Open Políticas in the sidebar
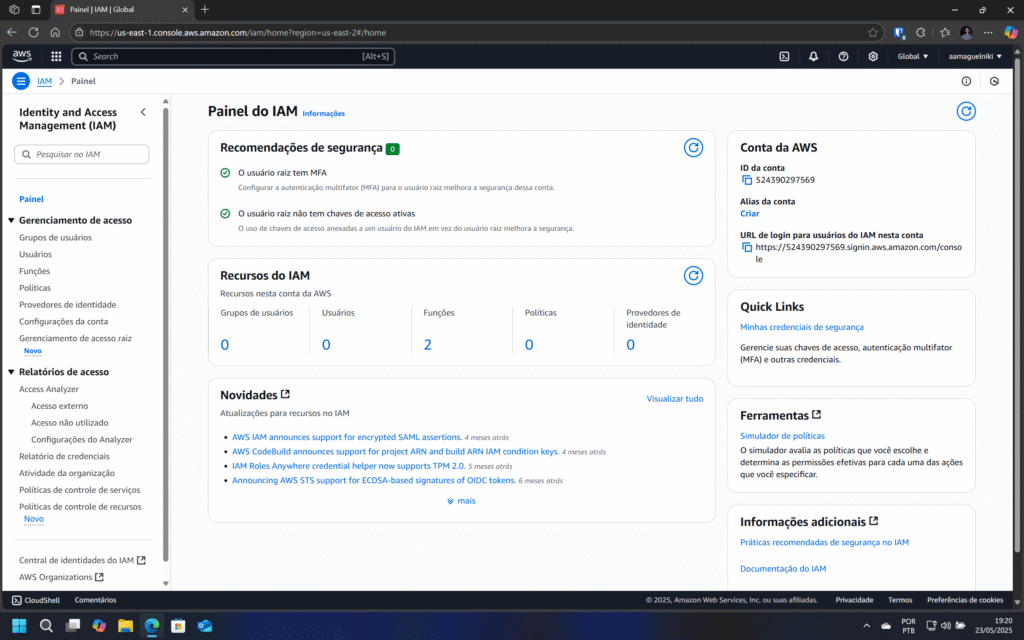Viewport: 1024px width, 640px height. tap(35, 288)
